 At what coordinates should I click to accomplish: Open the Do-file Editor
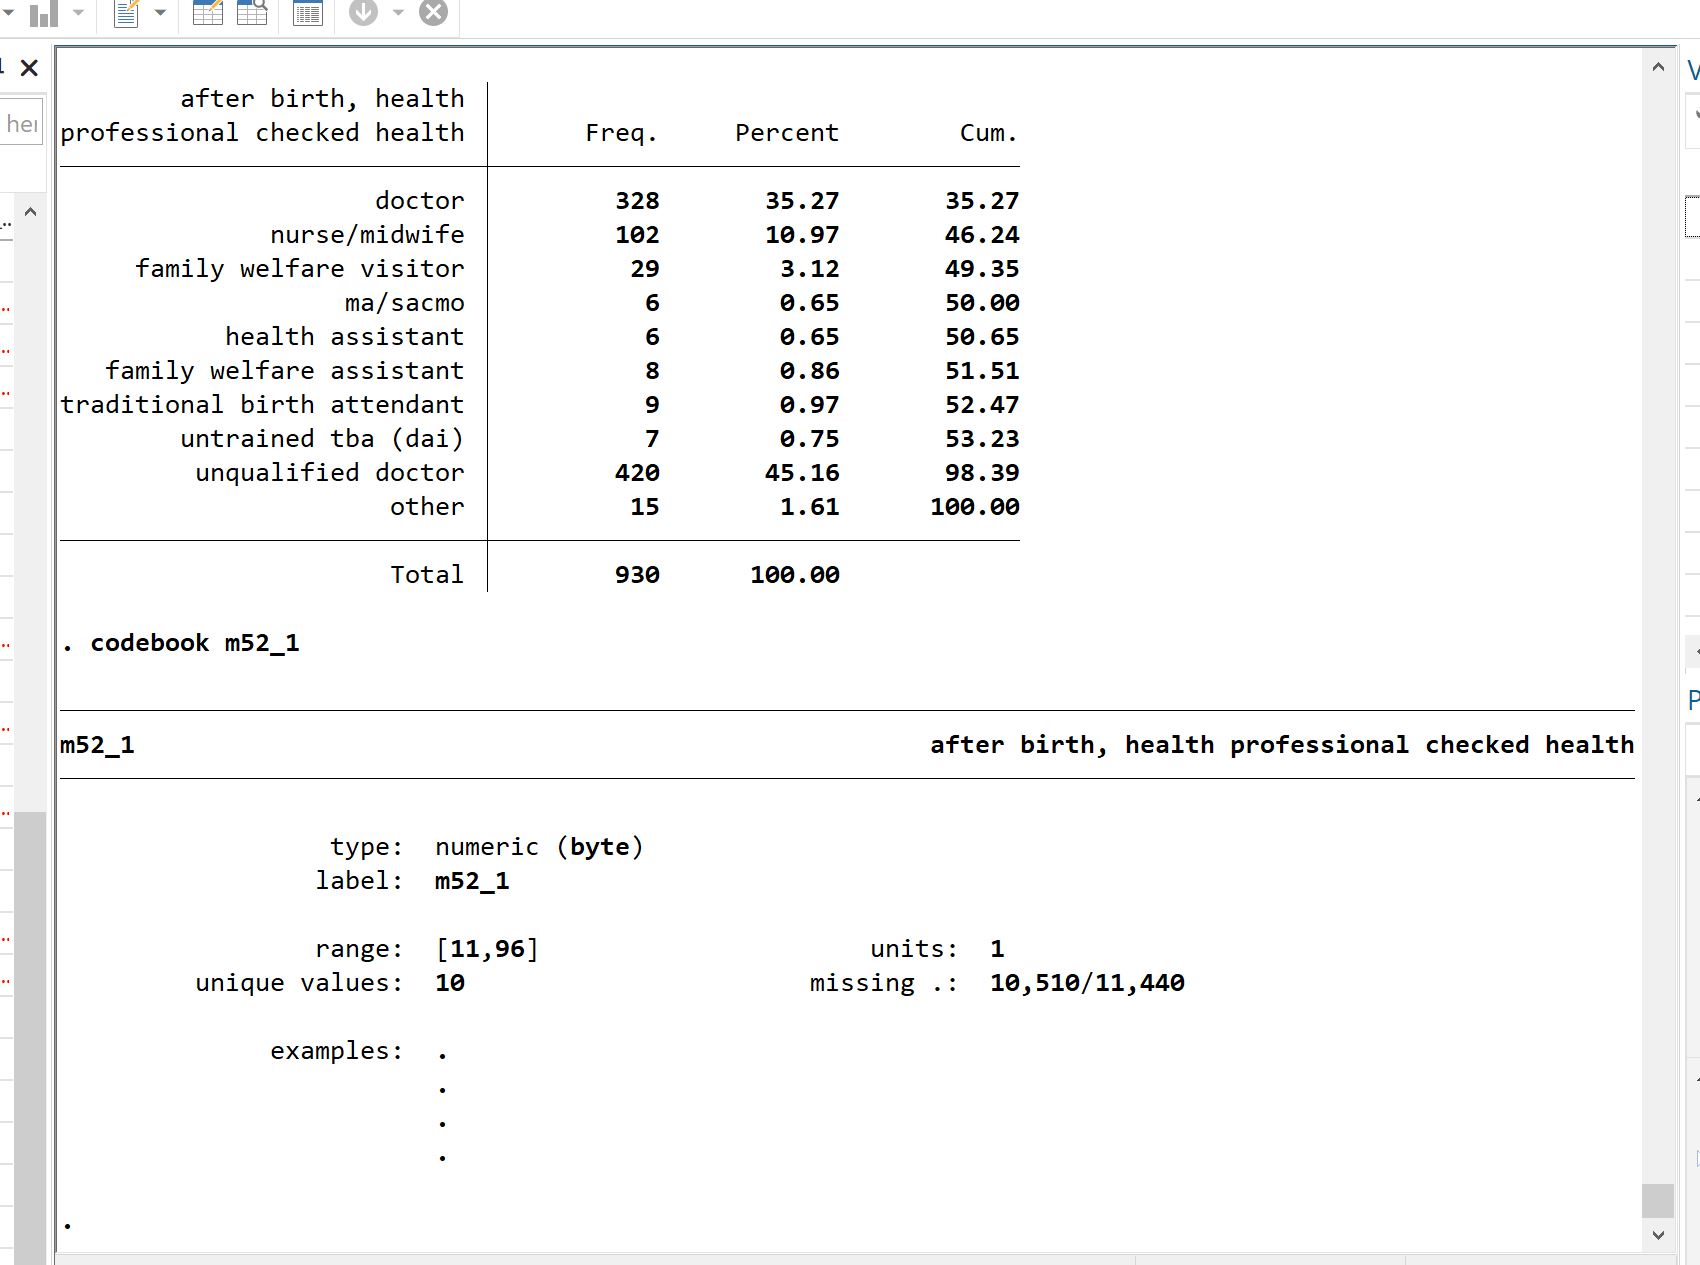[127, 13]
